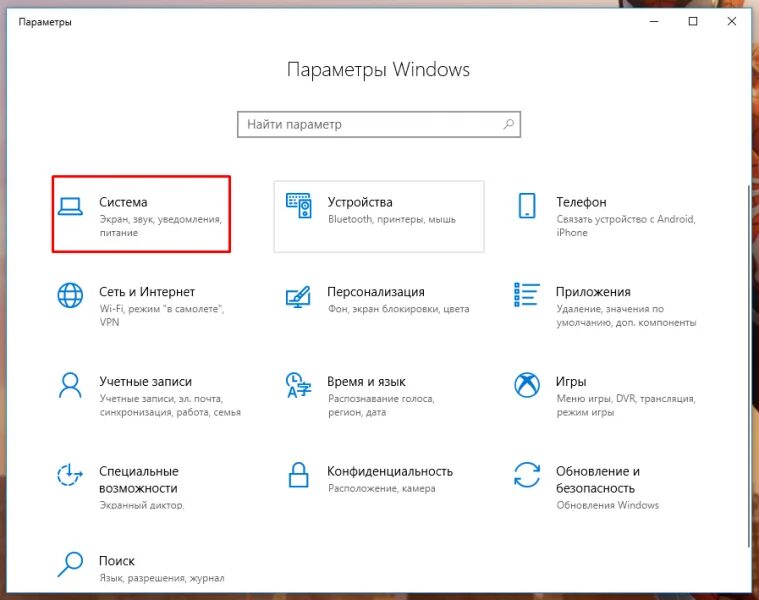Select the Обновление и безопасность heading

point(598,480)
